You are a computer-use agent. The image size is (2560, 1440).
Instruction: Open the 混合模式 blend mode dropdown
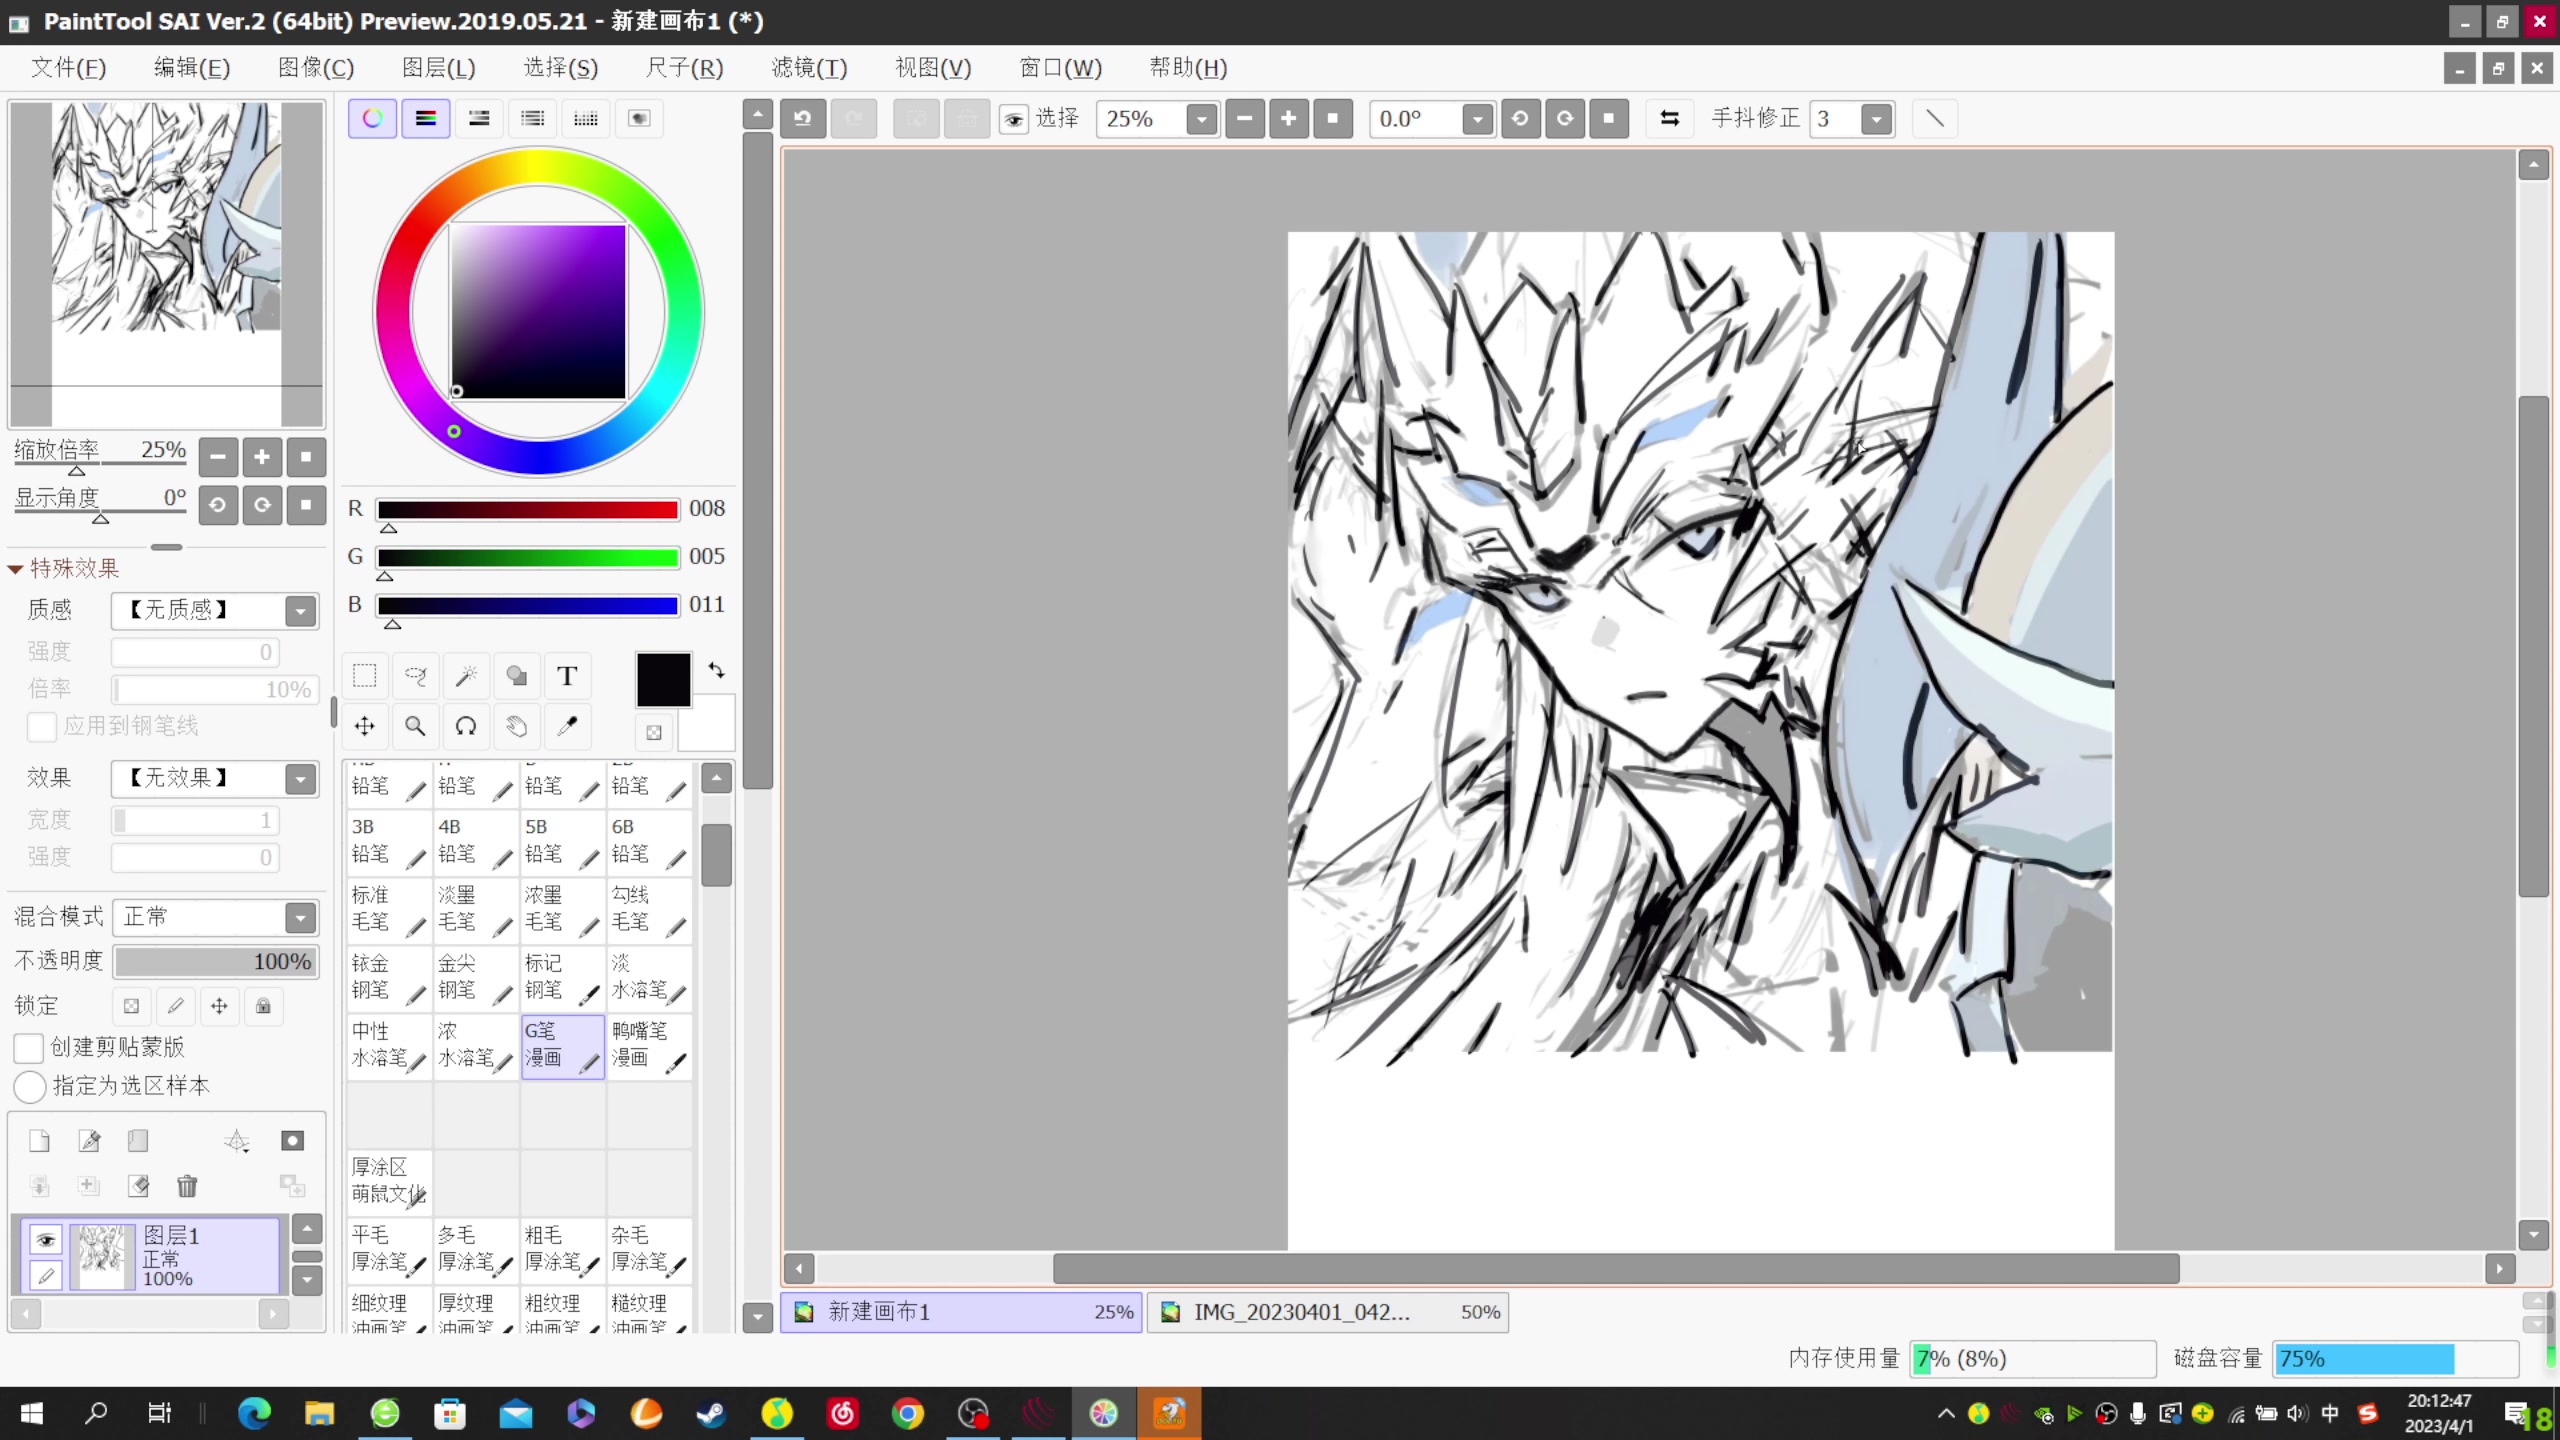pyautogui.click(x=216, y=917)
